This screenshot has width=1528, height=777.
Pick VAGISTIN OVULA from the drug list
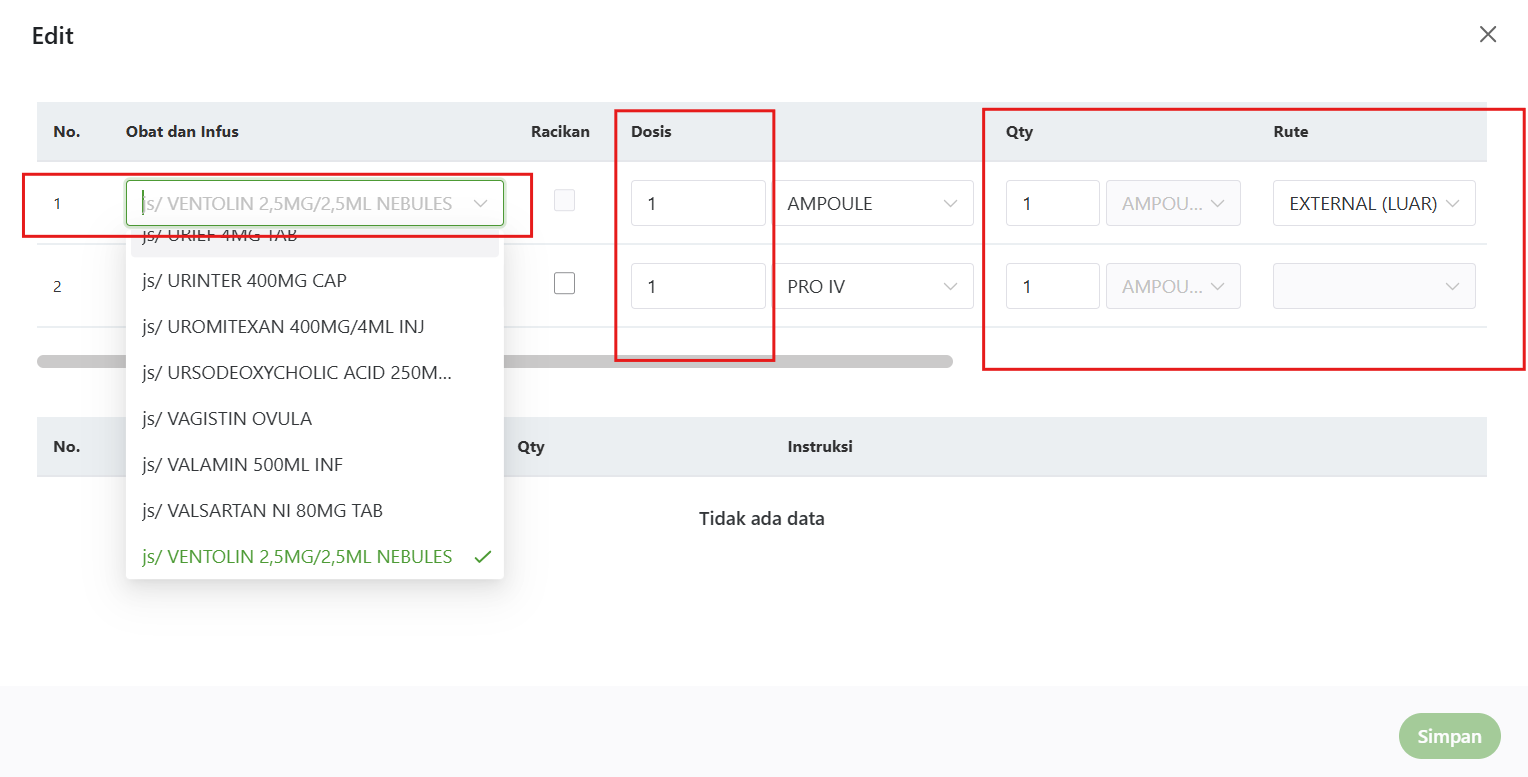[227, 419]
